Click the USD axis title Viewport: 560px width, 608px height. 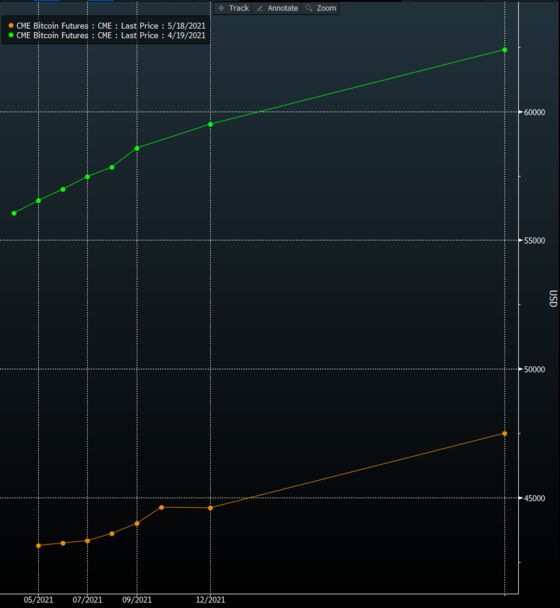553,299
